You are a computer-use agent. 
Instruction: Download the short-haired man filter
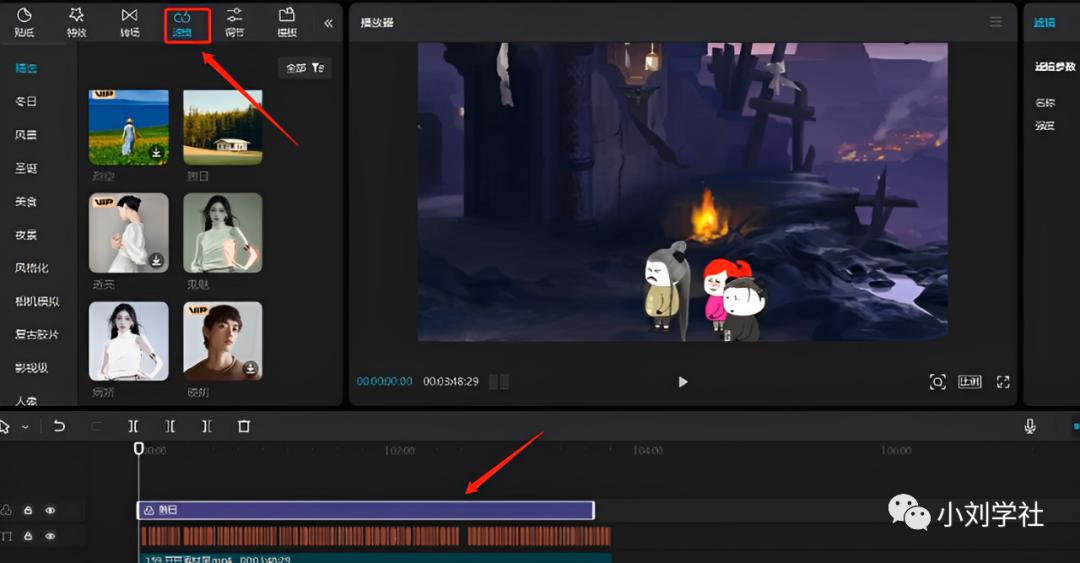tap(250, 368)
